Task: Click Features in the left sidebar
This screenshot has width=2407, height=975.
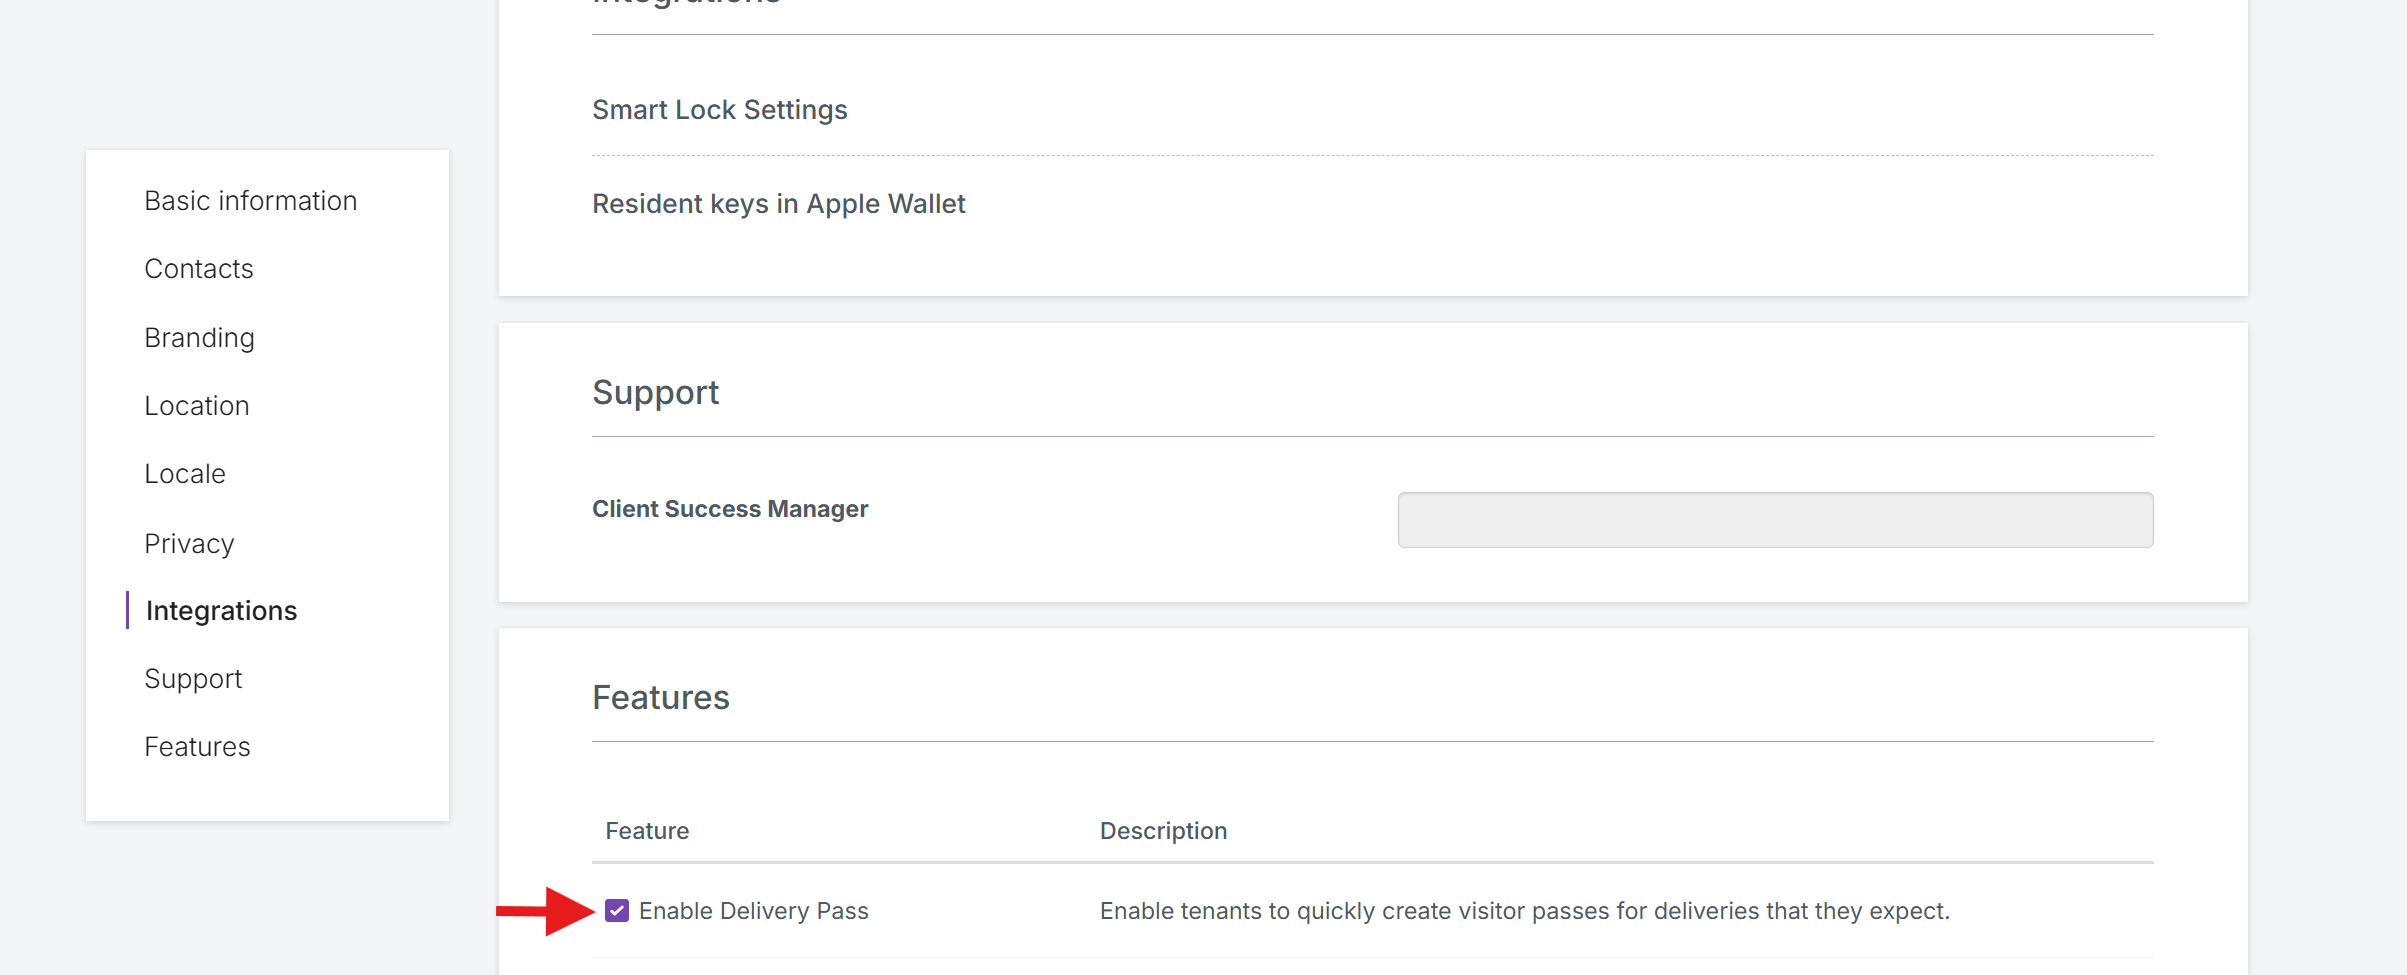Action: pos(197,747)
